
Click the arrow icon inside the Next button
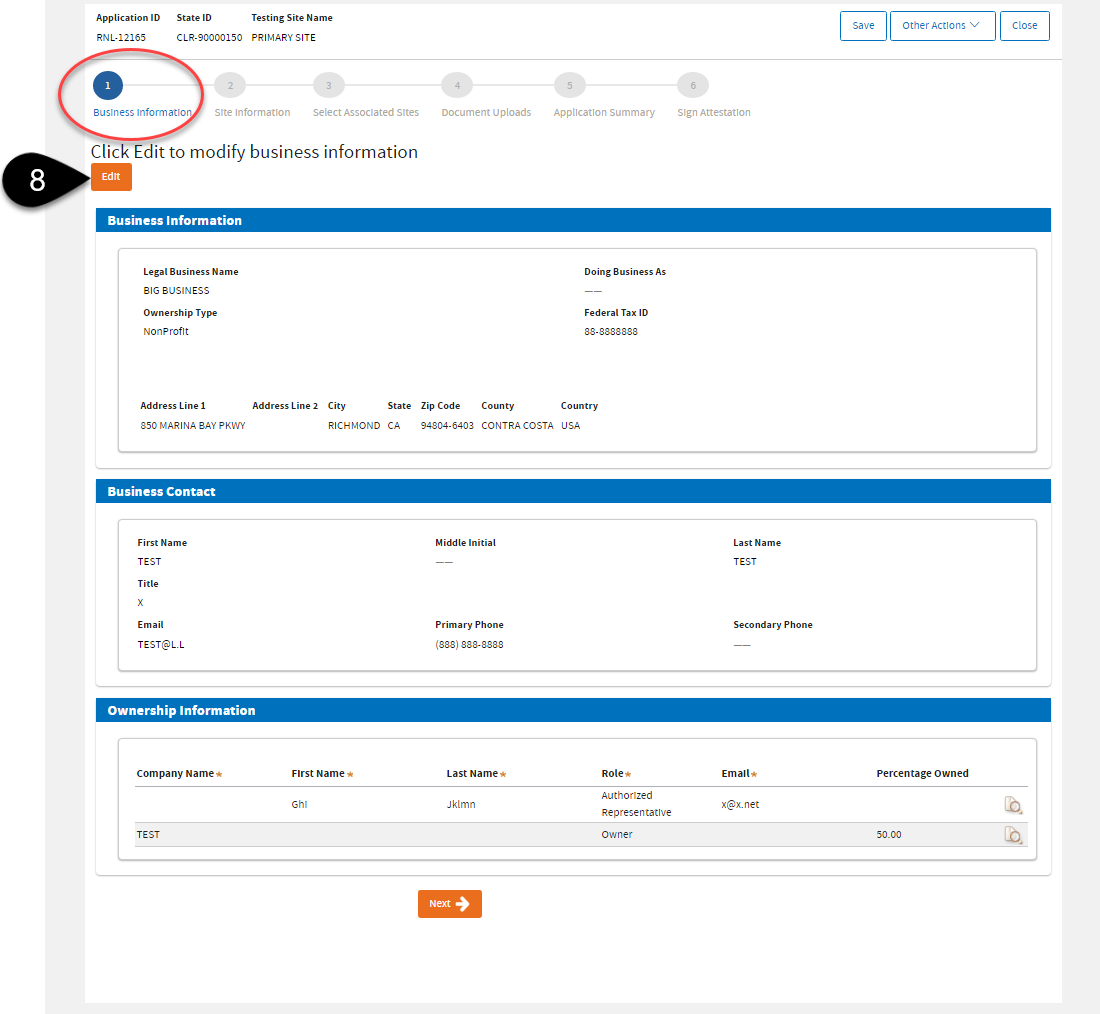[x=465, y=903]
